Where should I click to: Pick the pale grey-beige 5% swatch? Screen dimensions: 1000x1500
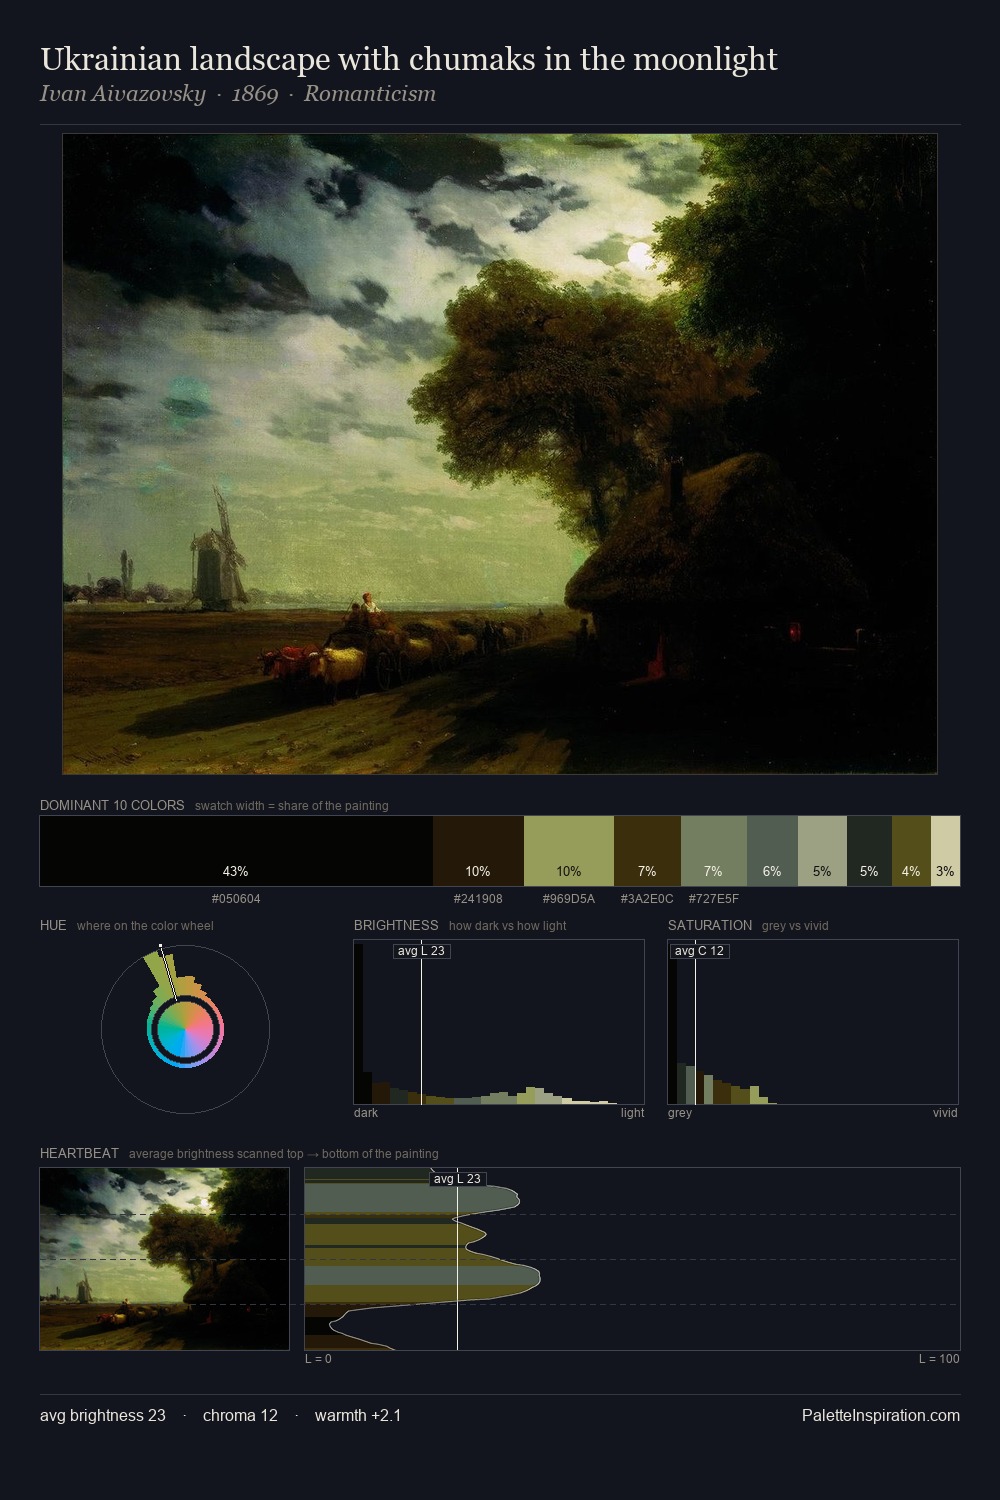[x=822, y=851]
